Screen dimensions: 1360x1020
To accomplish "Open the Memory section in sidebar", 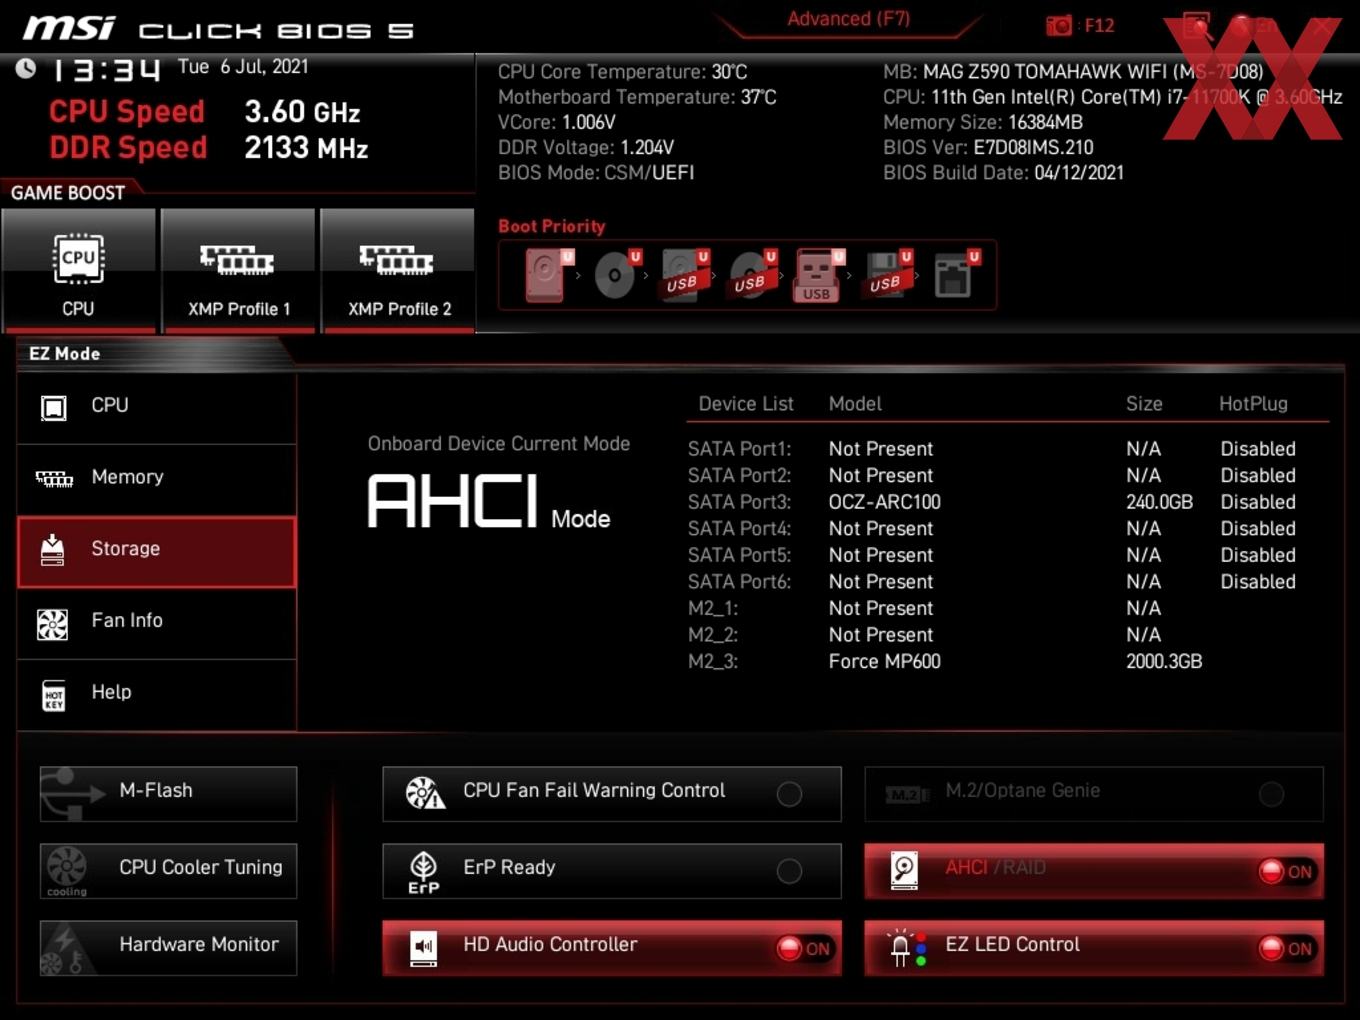I will [156, 478].
